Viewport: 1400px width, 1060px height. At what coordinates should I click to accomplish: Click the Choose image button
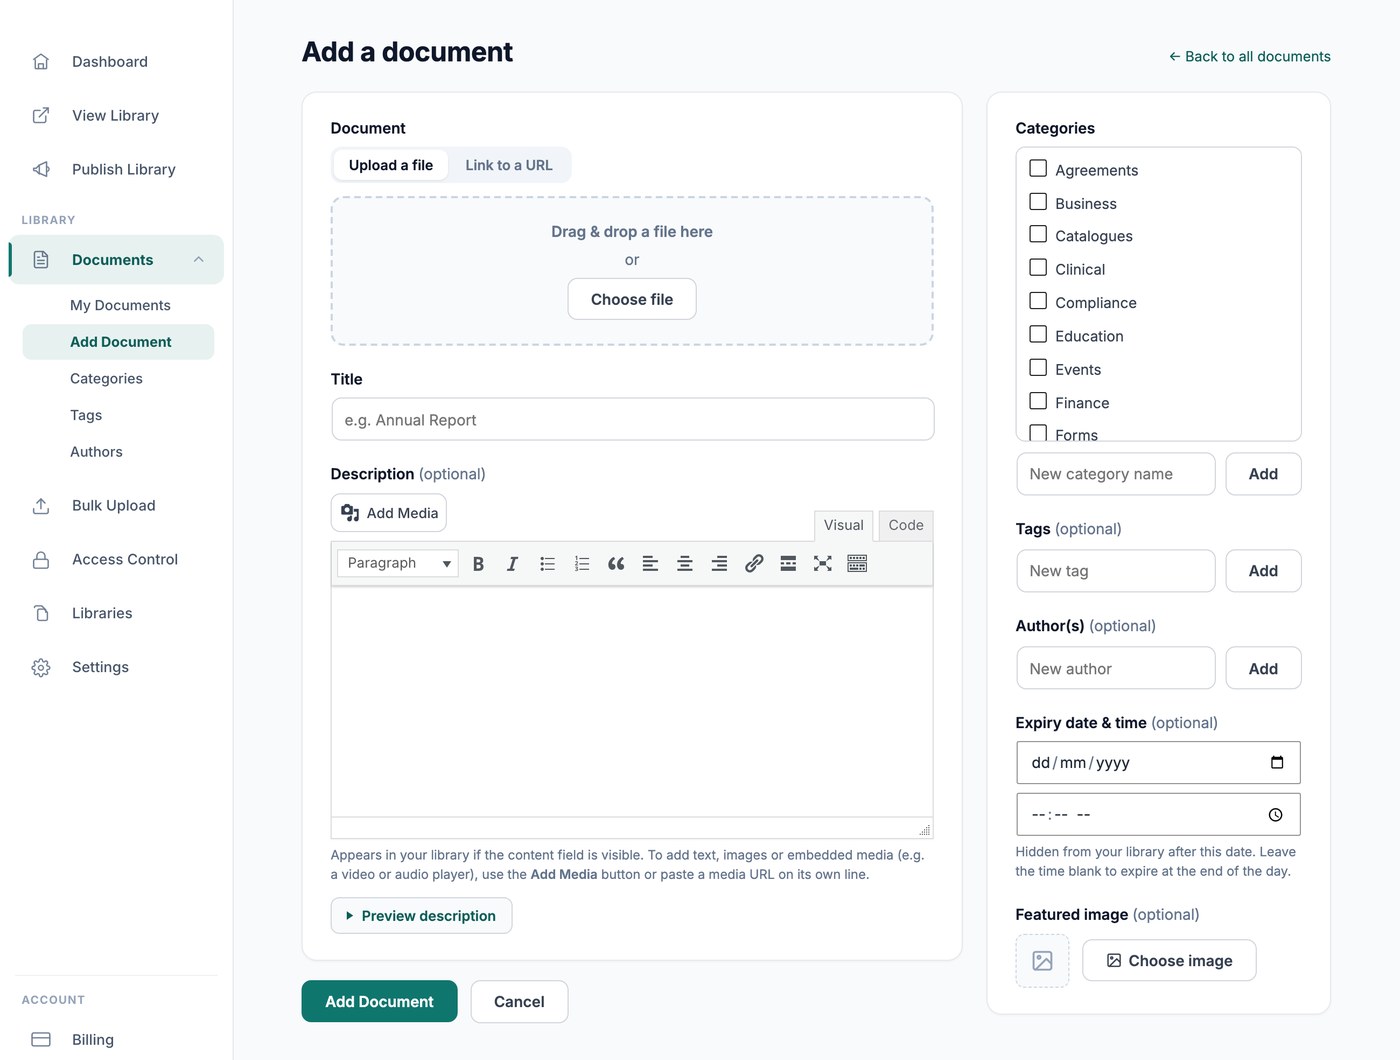pos(1169,961)
